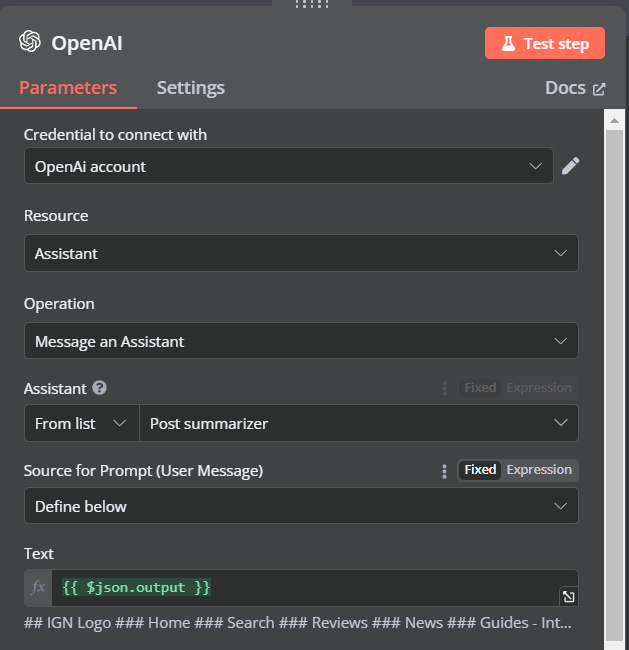Grab the panel drag handle at top
Screen dimensions: 629x650
[312, 4]
